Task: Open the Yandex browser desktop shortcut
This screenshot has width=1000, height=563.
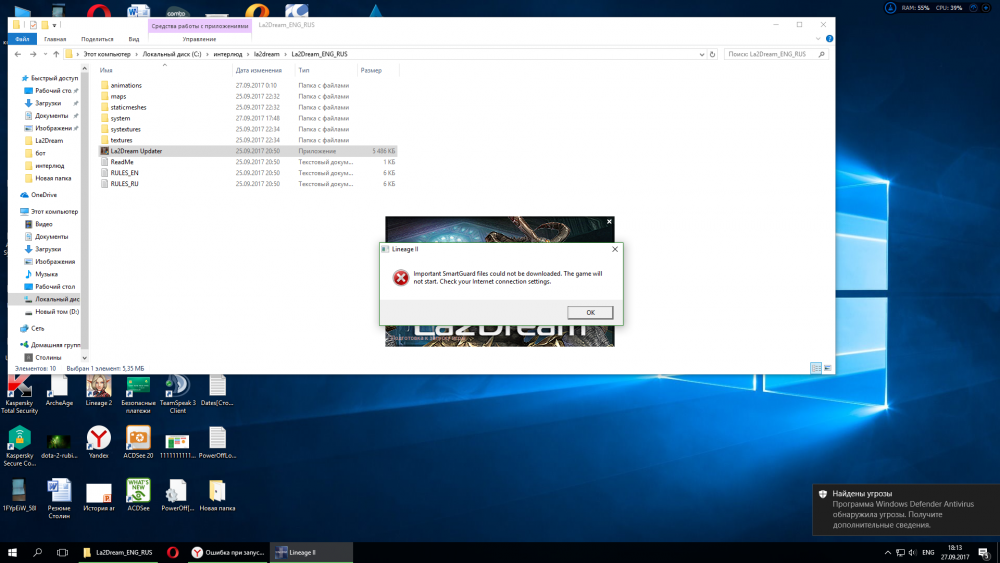Action: click(x=98, y=438)
